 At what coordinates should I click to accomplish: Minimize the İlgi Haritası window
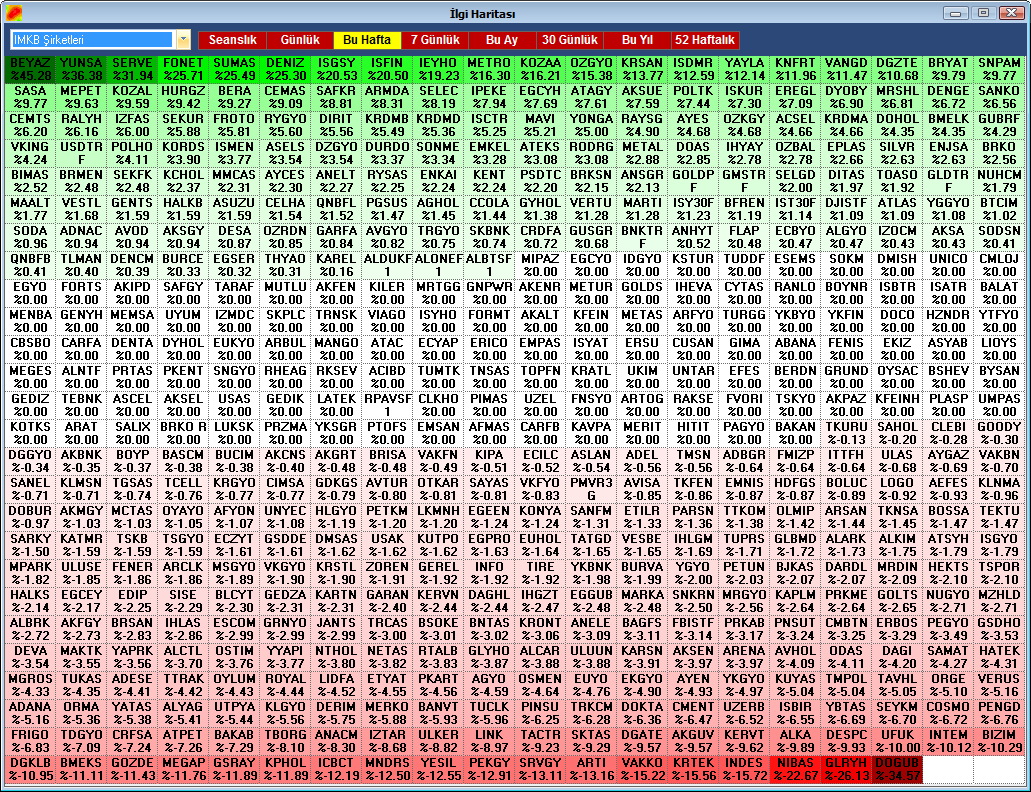coord(955,12)
